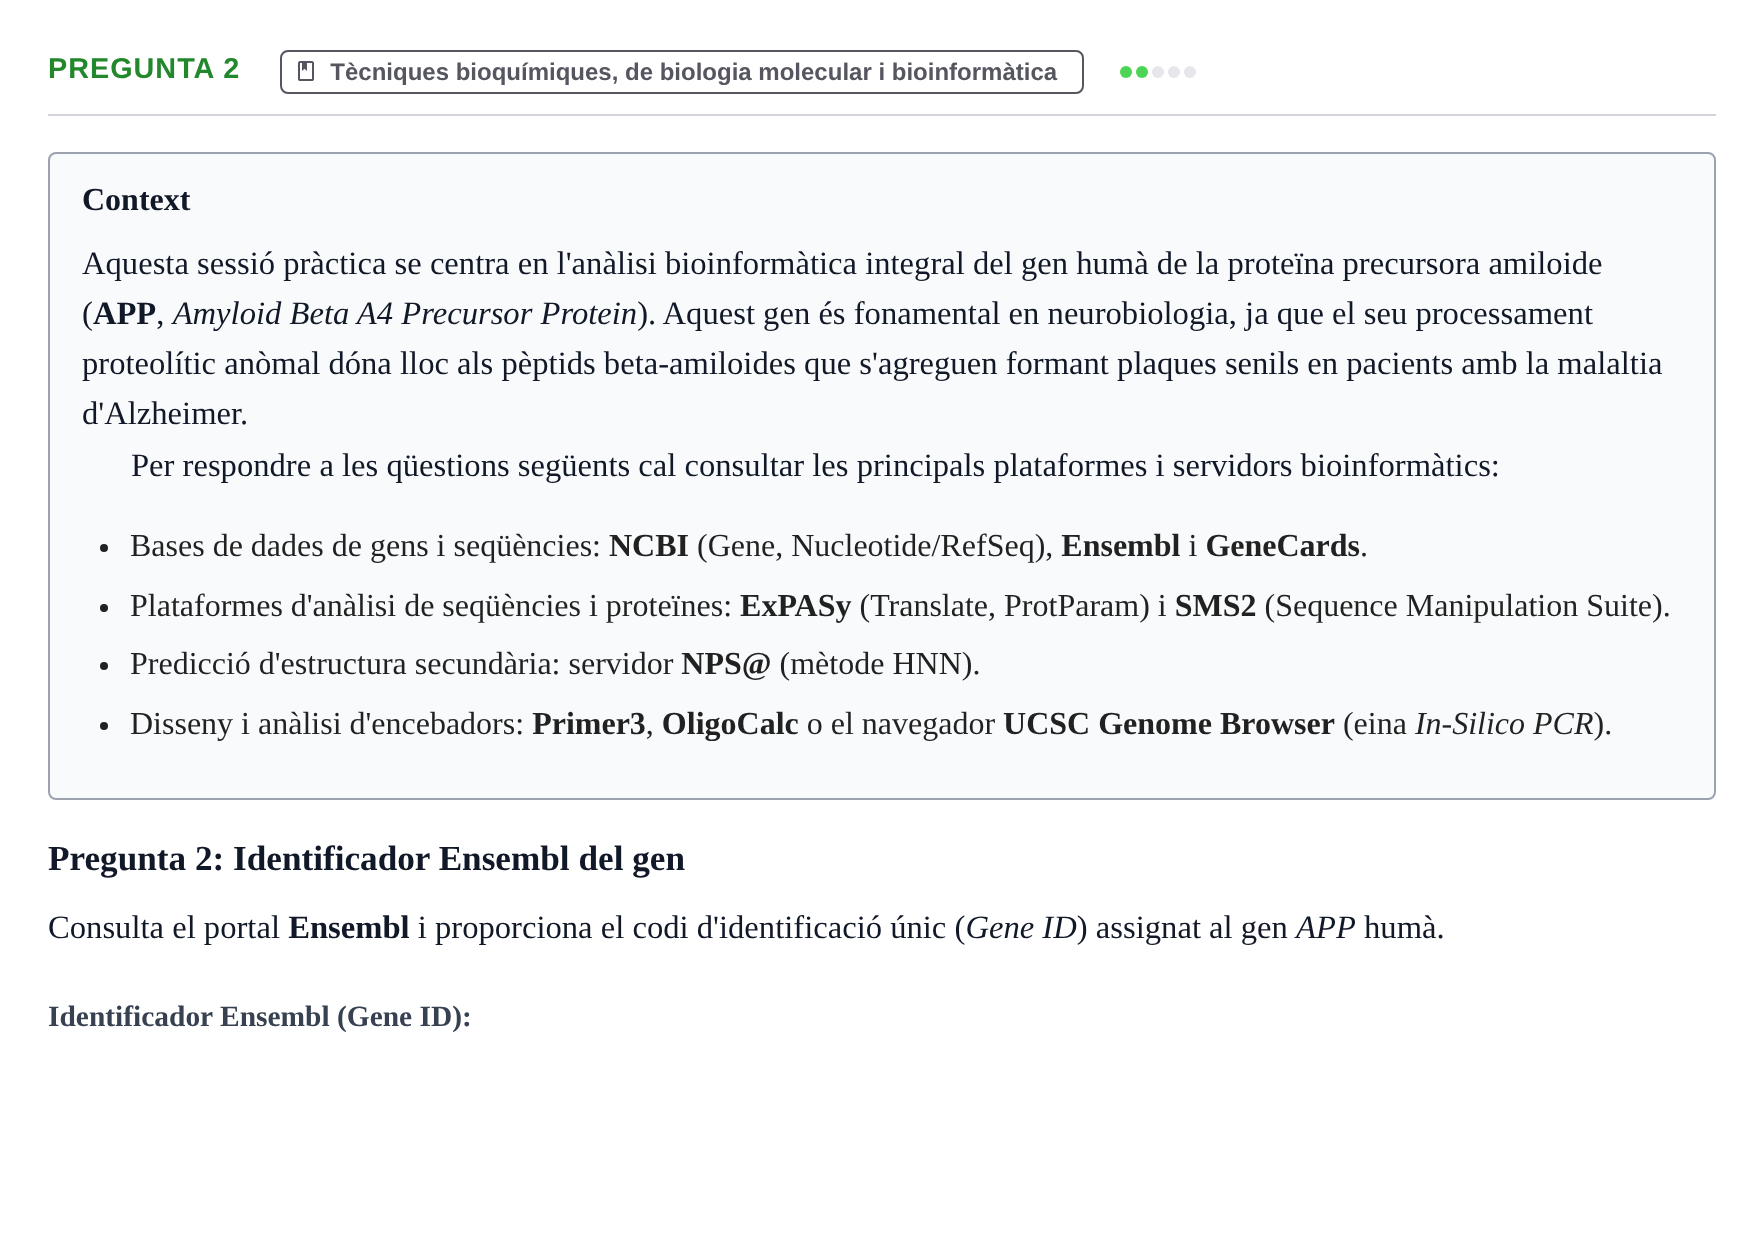Click the 'Context' heading
Image resolution: width=1764 pixels, height=1238 pixels.
click(x=136, y=200)
